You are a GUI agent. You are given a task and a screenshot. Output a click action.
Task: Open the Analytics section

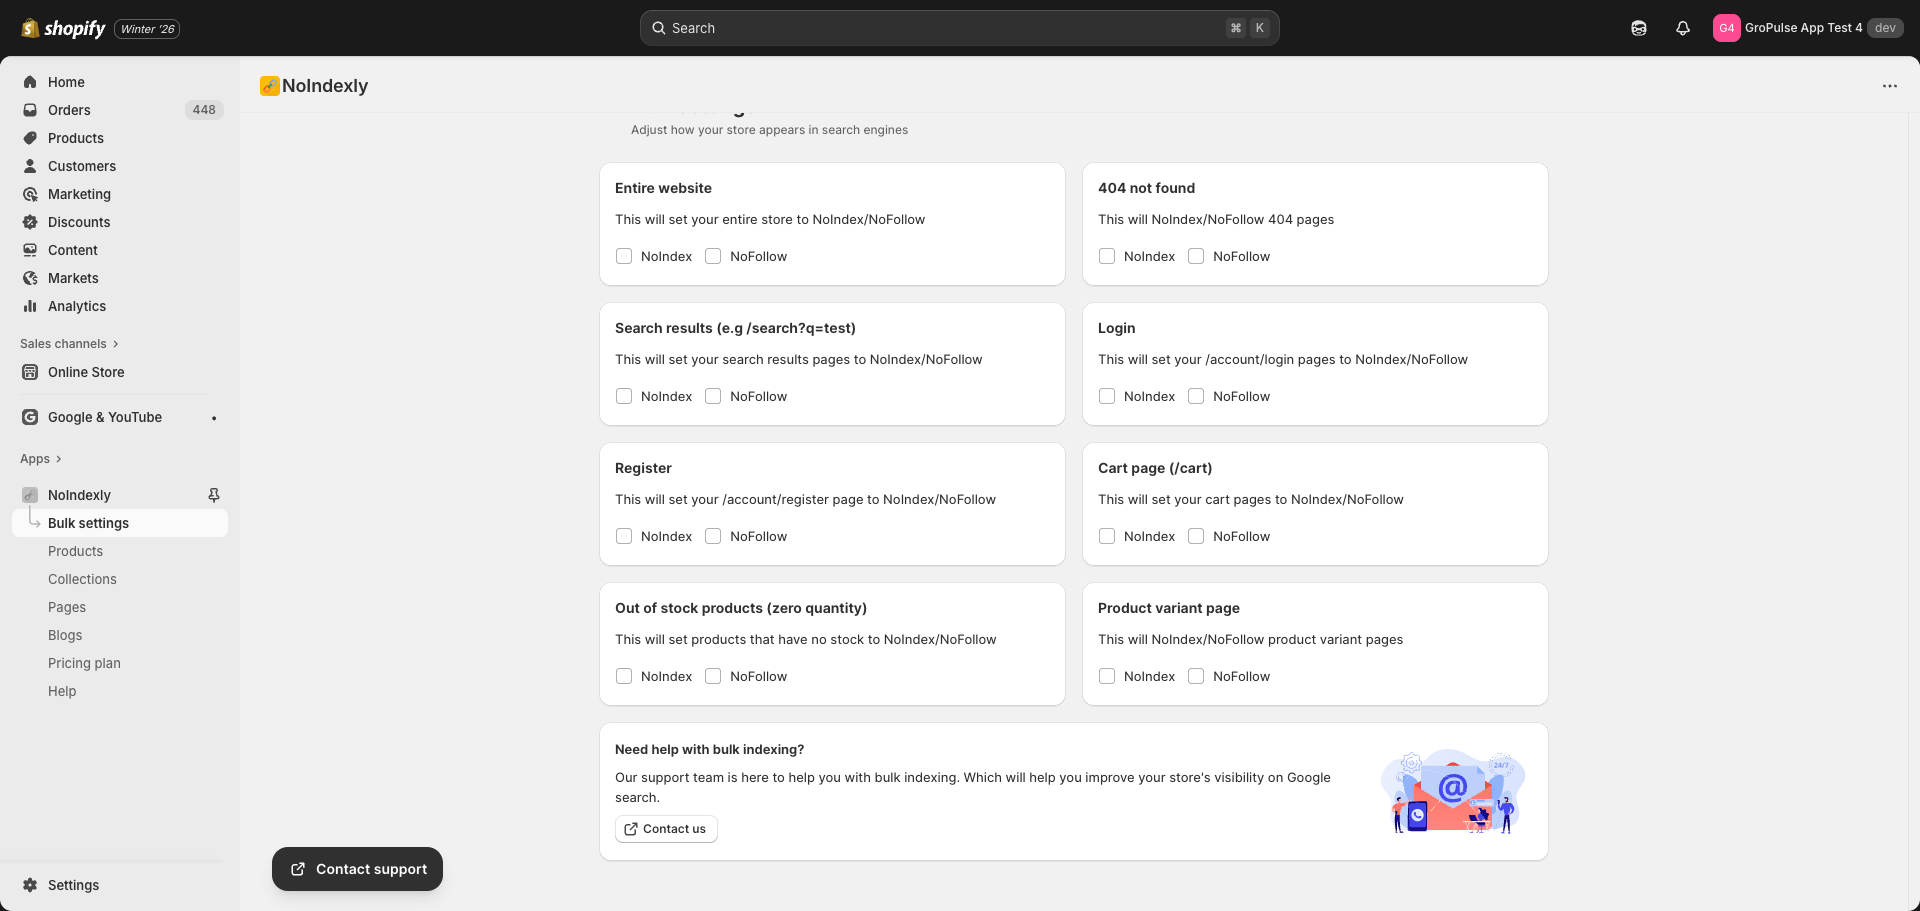(76, 306)
